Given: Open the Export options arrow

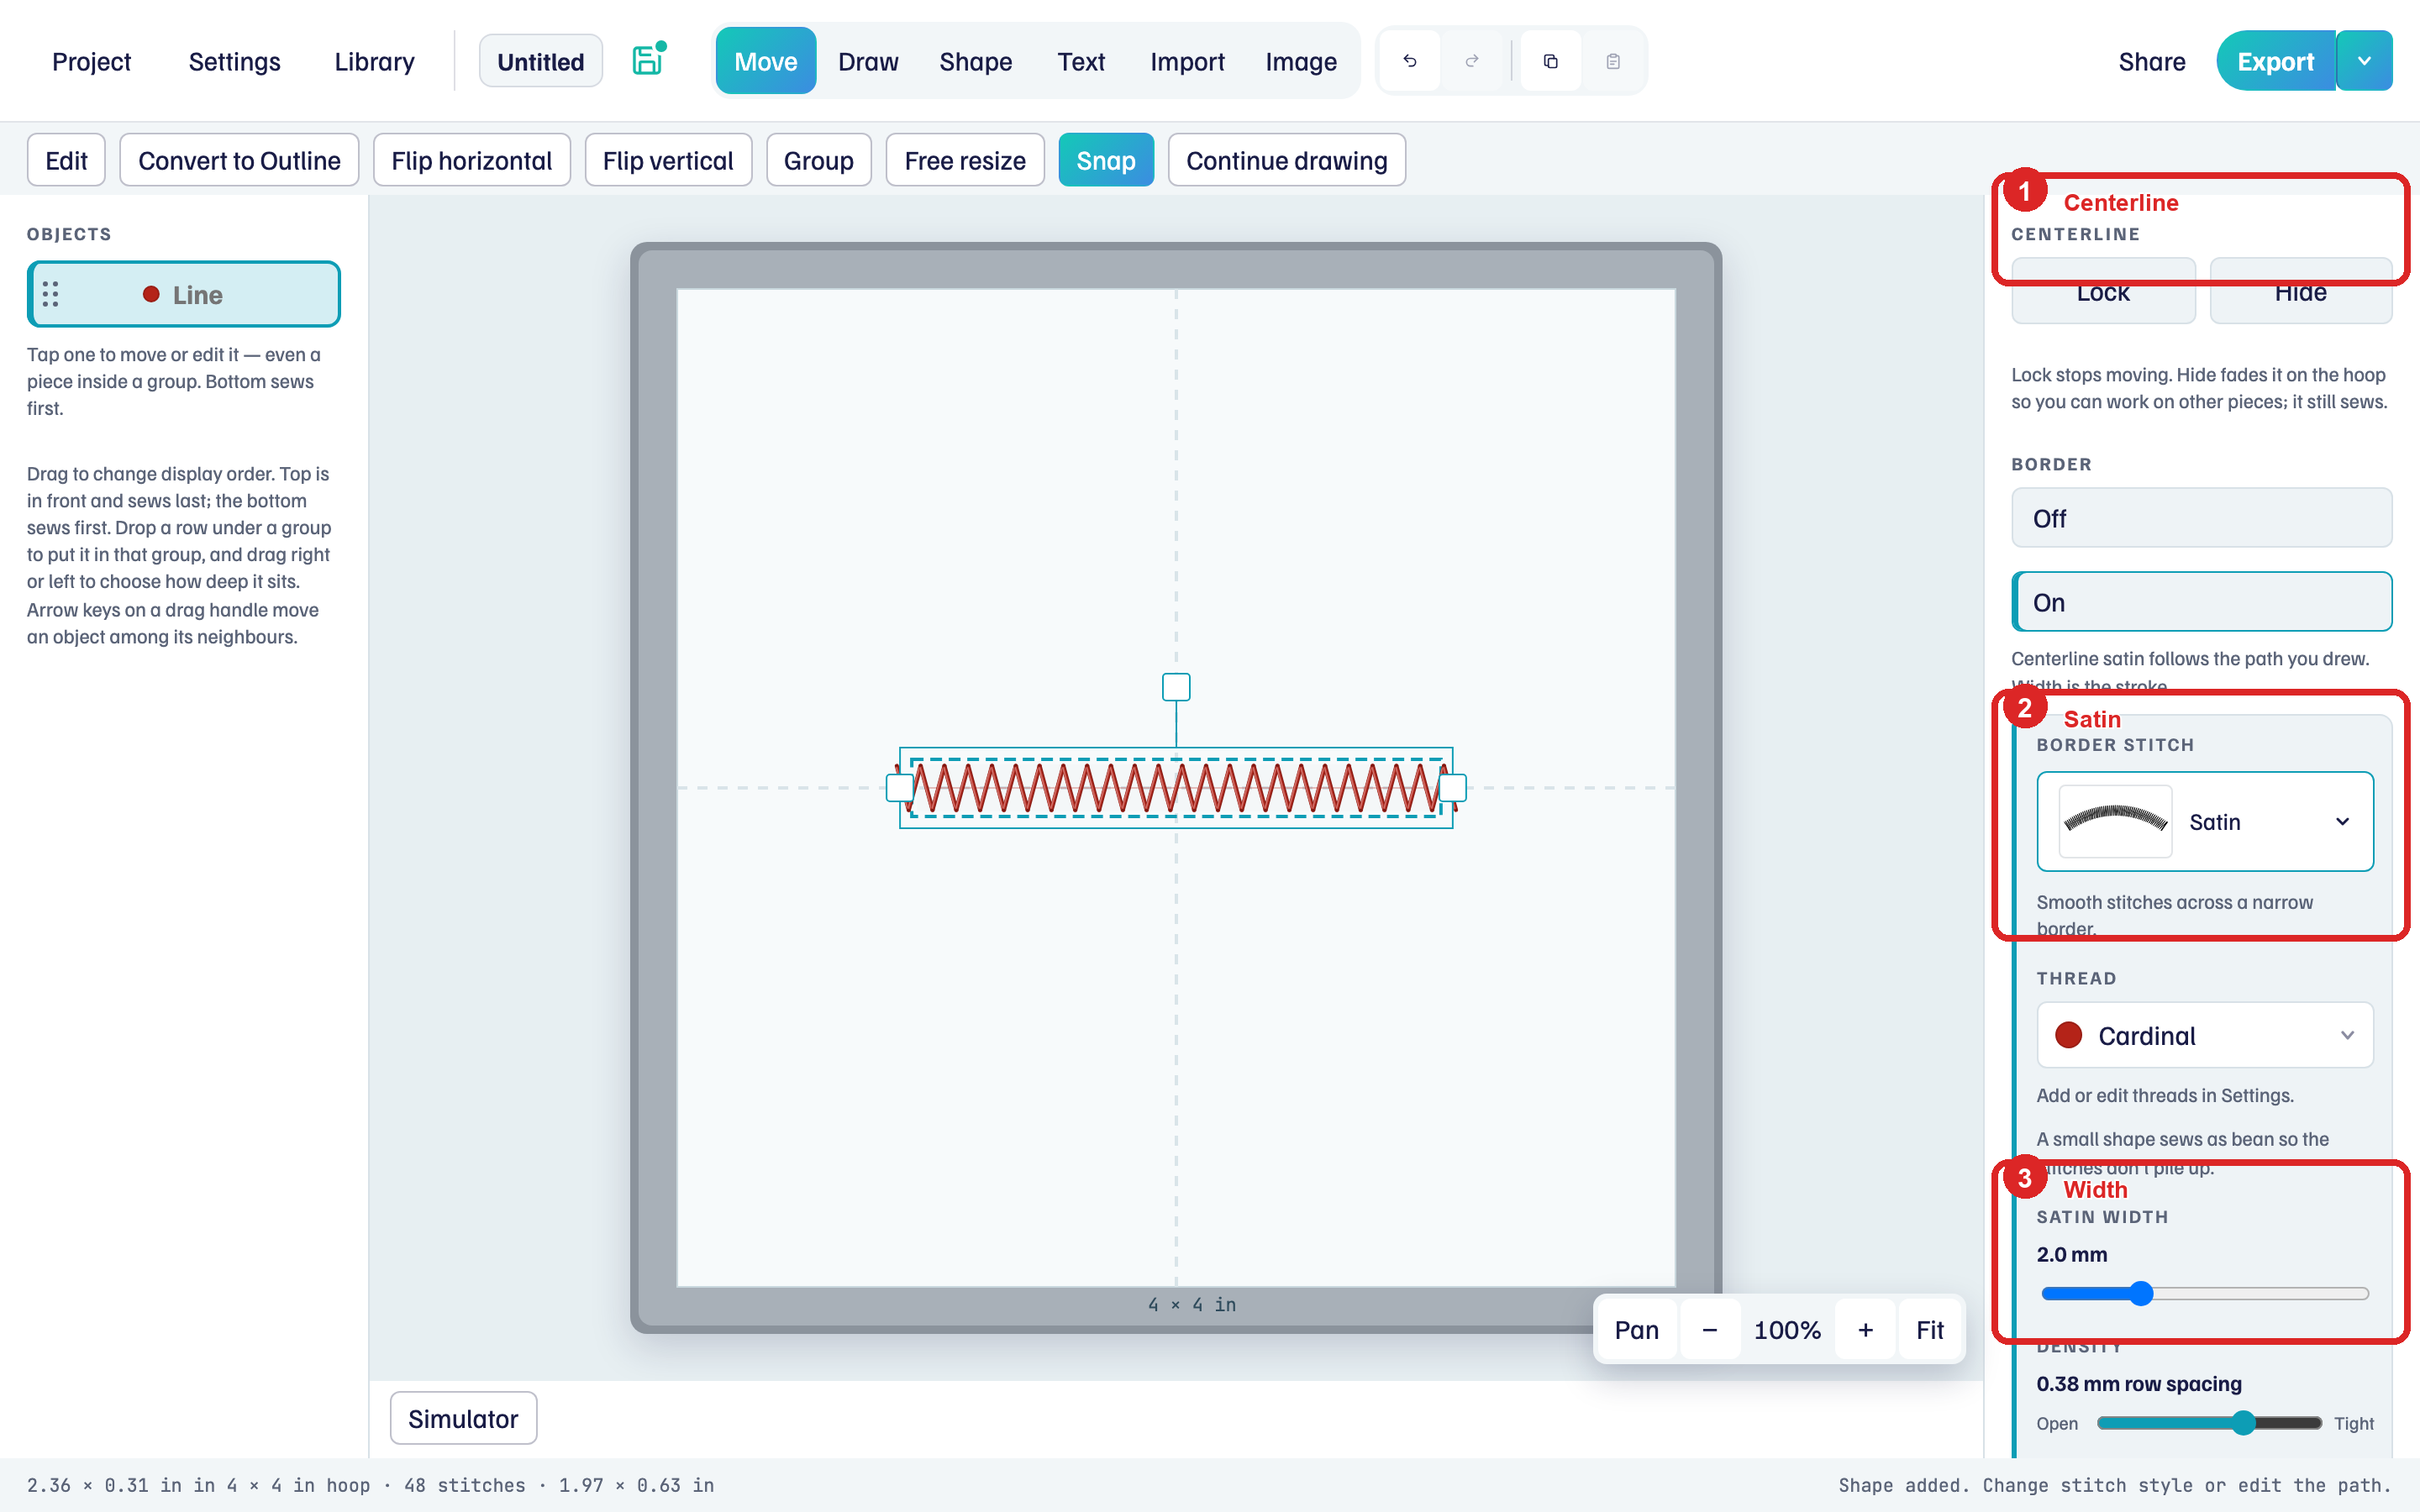Looking at the screenshot, I should (2364, 61).
